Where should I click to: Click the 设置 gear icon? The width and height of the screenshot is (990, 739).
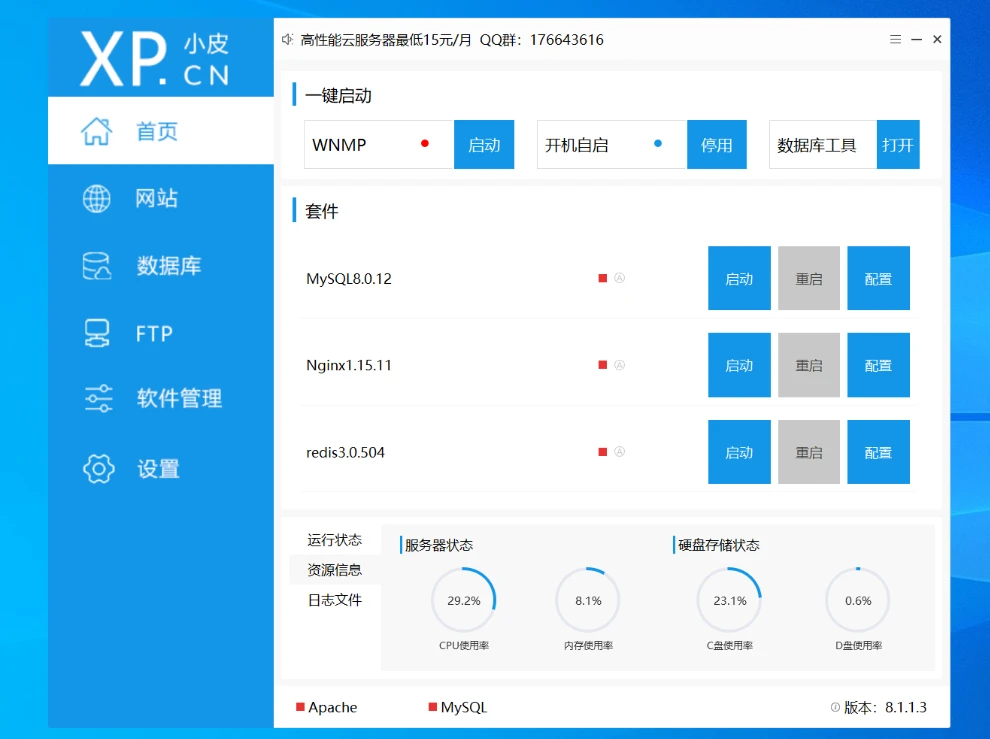pyautogui.click(x=98, y=469)
